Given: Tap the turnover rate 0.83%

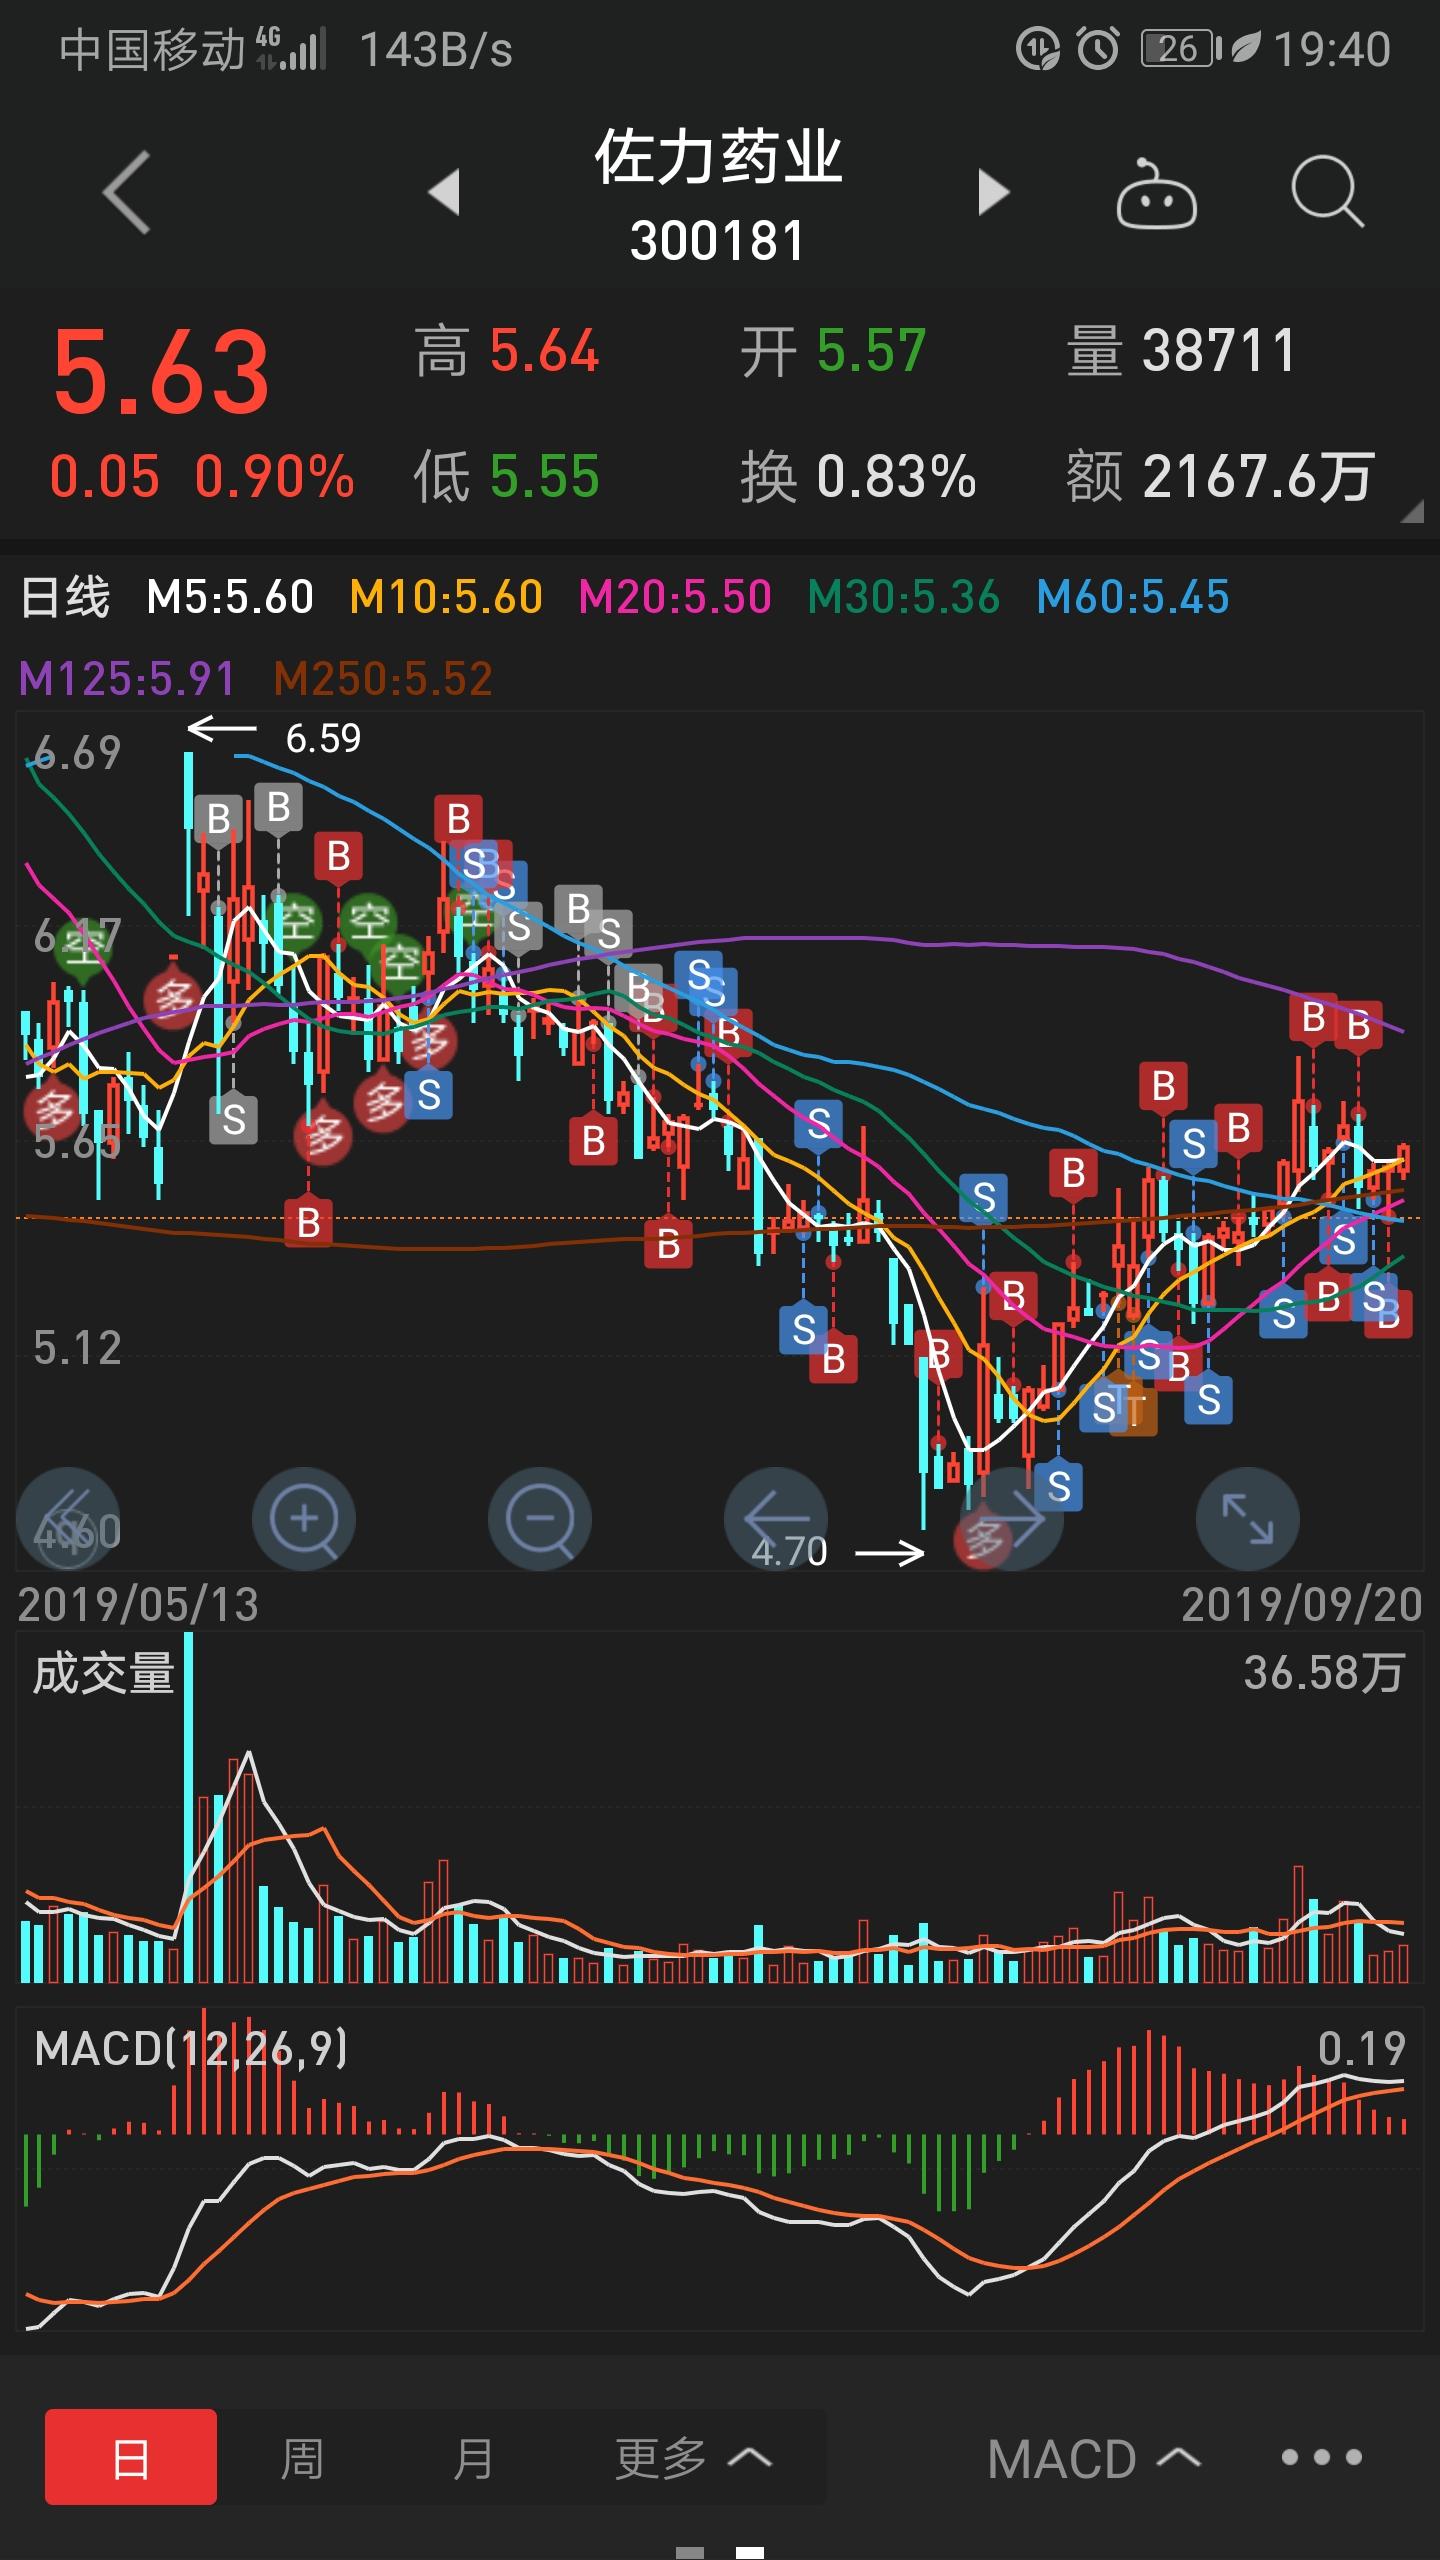Looking at the screenshot, I should pos(896,476).
